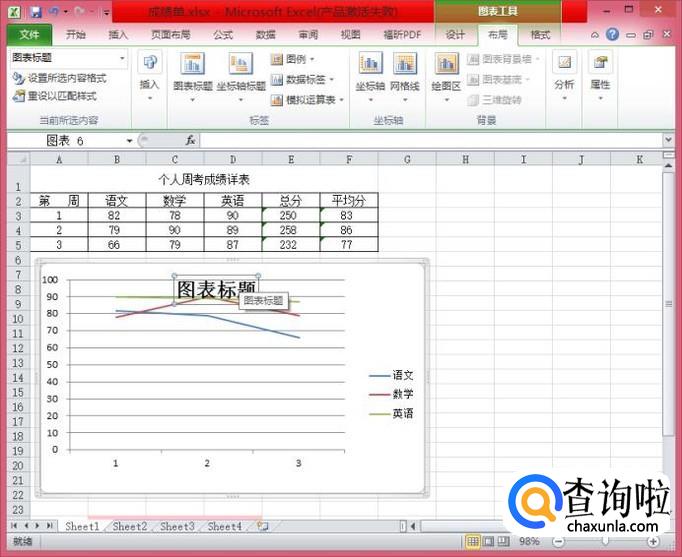Click the Excel application icon in title bar
The image size is (682, 557).
pyautogui.click(x=14, y=12)
